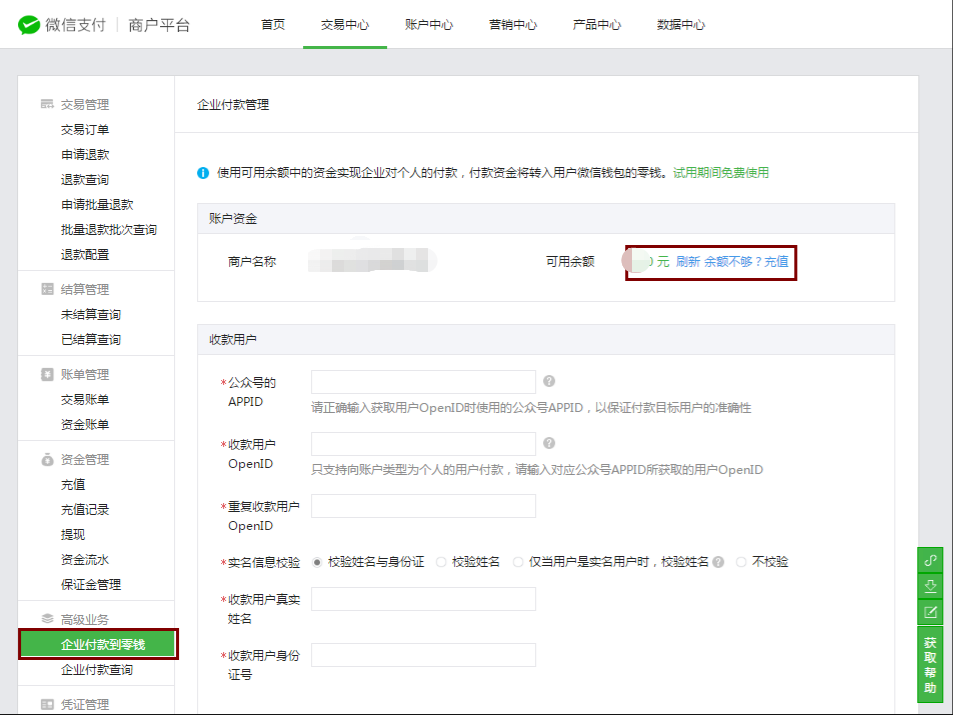Image resolution: width=953 pixels, height=715 pixels.
Task: Open 未结算查询 in sidebar
Action: 91,314
